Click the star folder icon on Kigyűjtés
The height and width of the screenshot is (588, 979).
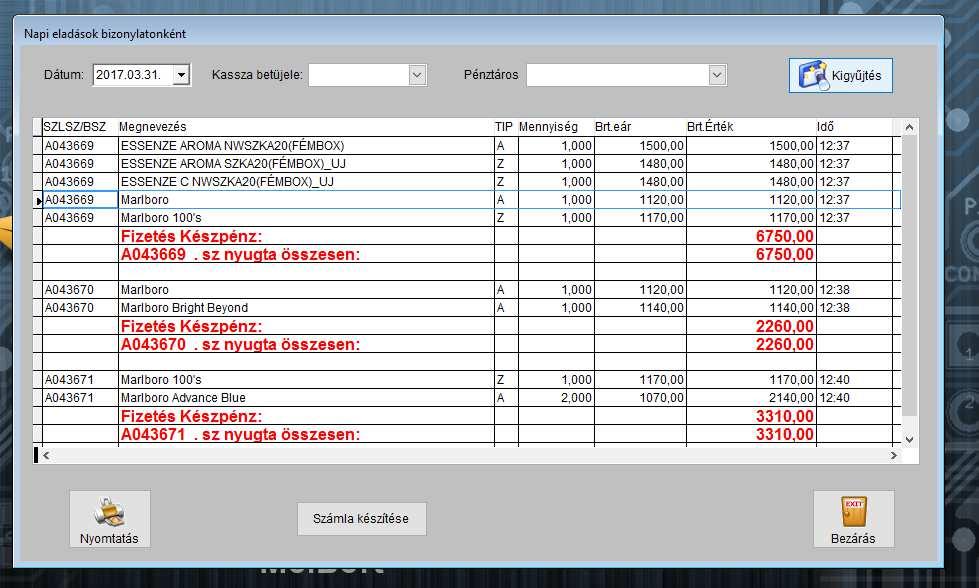(x=813, y=76)
